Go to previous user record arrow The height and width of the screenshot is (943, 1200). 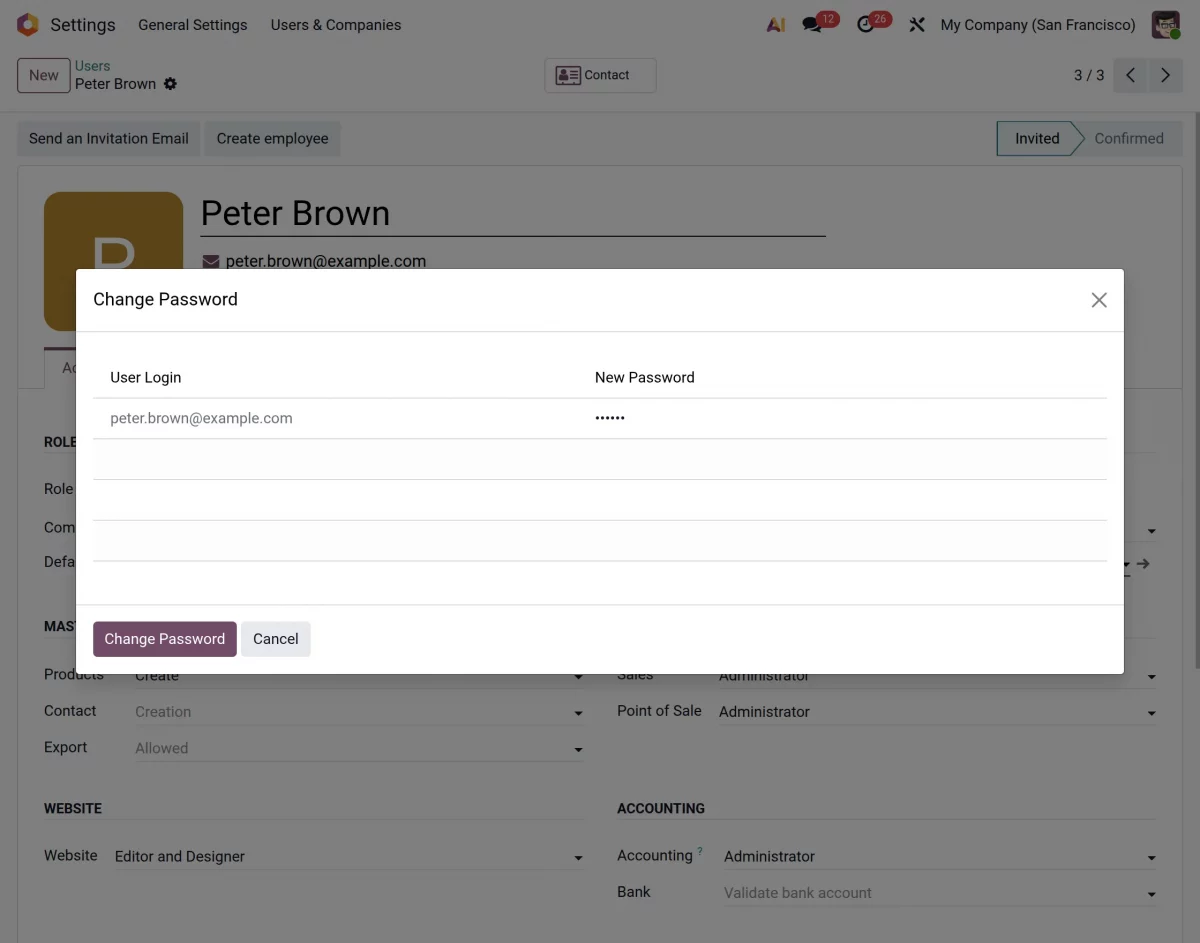point(1130,75)
